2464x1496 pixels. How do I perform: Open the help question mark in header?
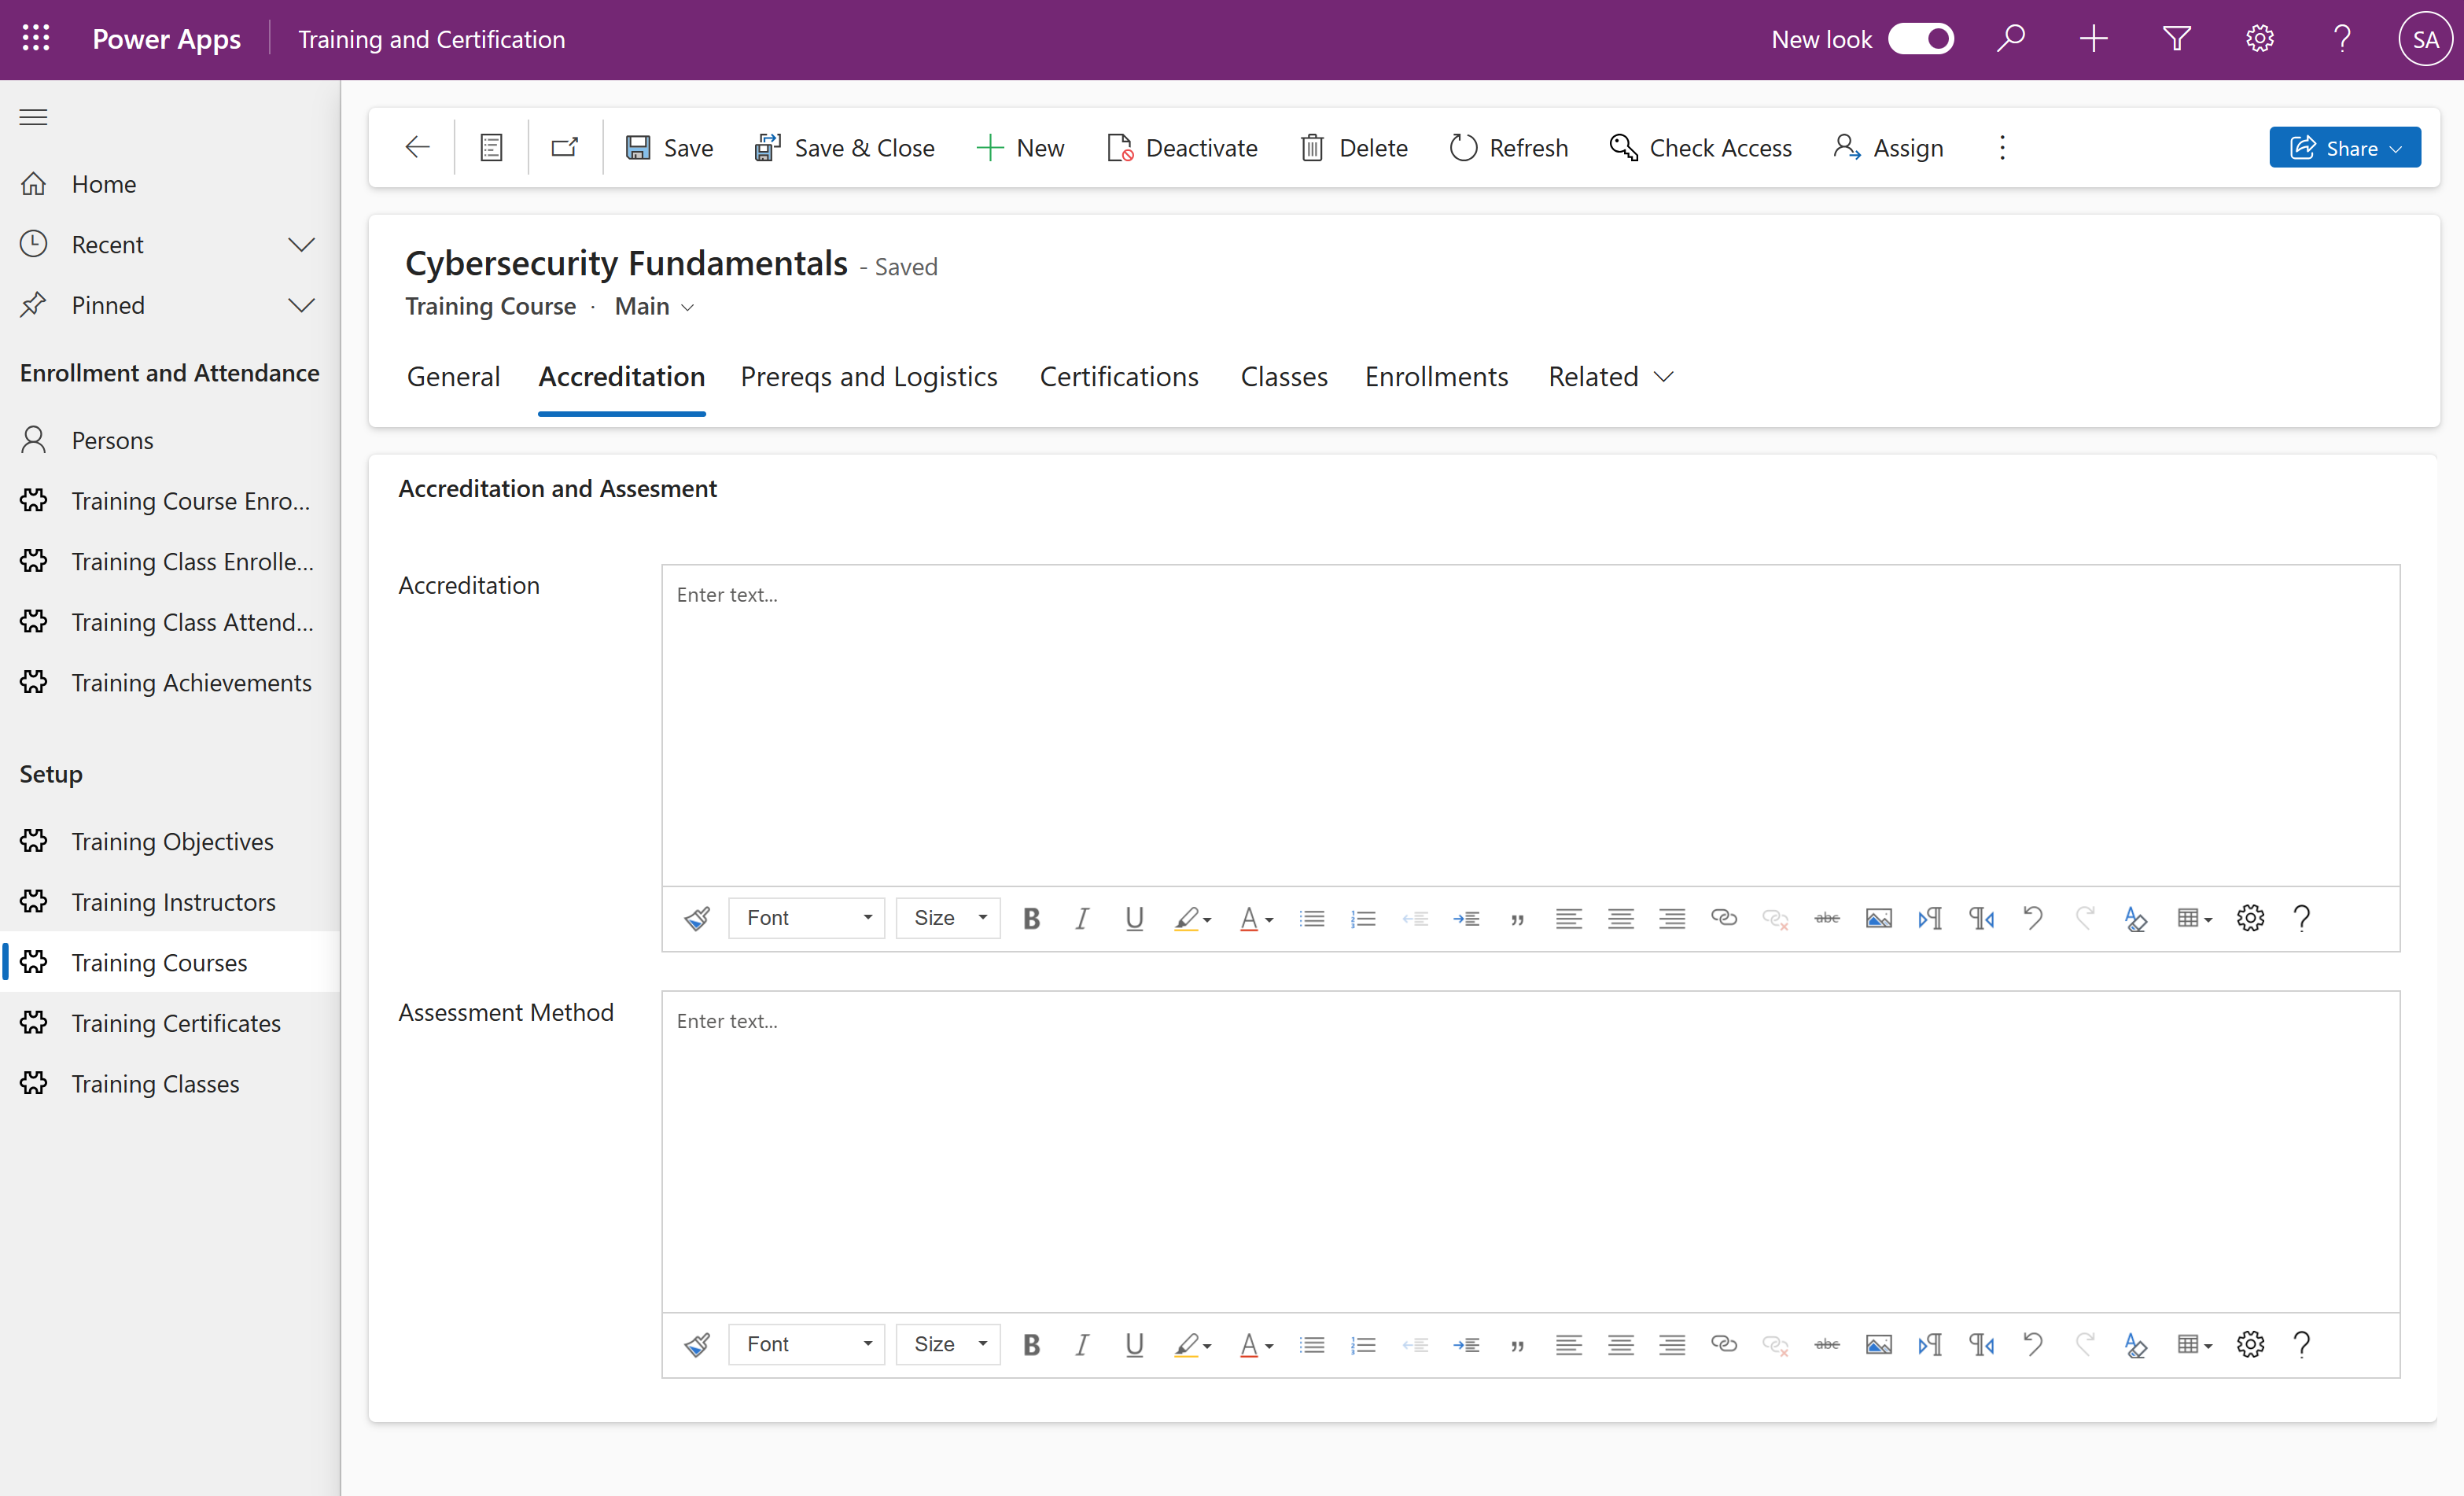[2342, 39]
